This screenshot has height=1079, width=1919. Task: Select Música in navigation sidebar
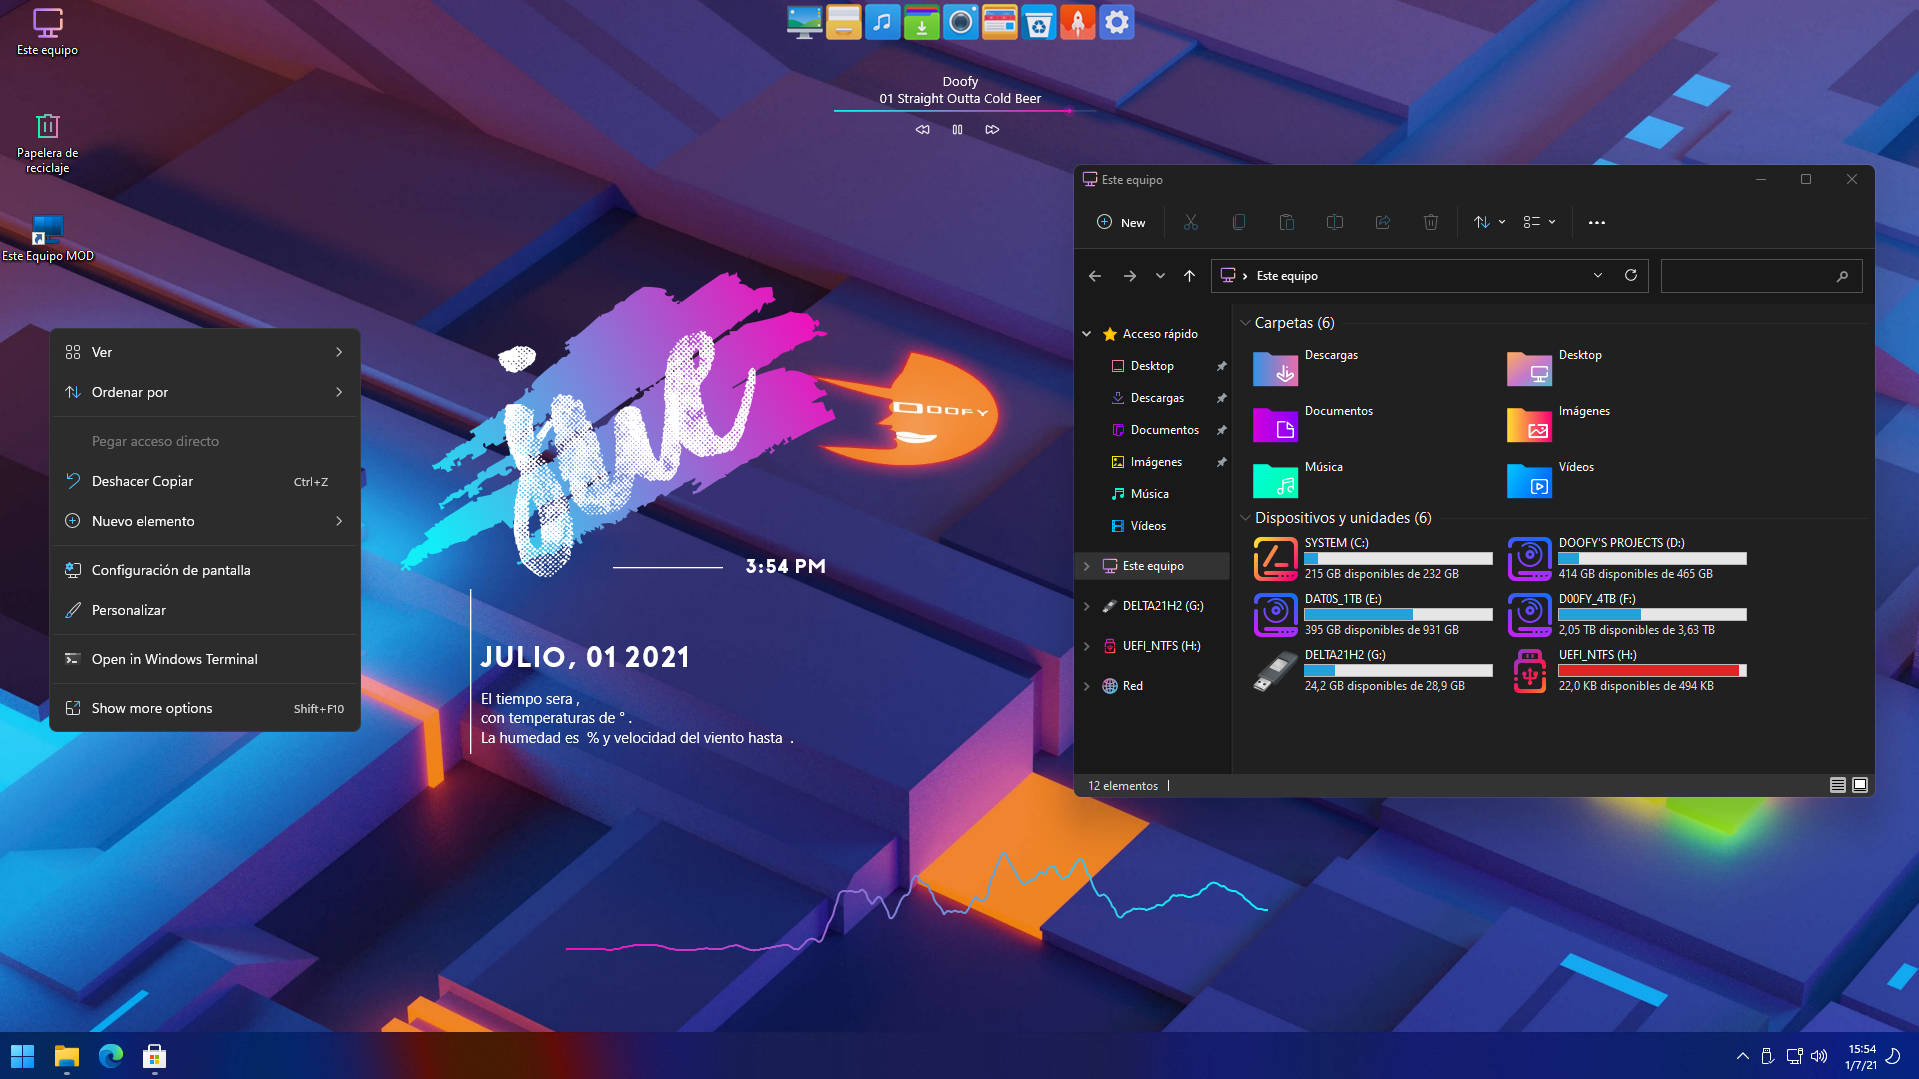click(1149, 494)
